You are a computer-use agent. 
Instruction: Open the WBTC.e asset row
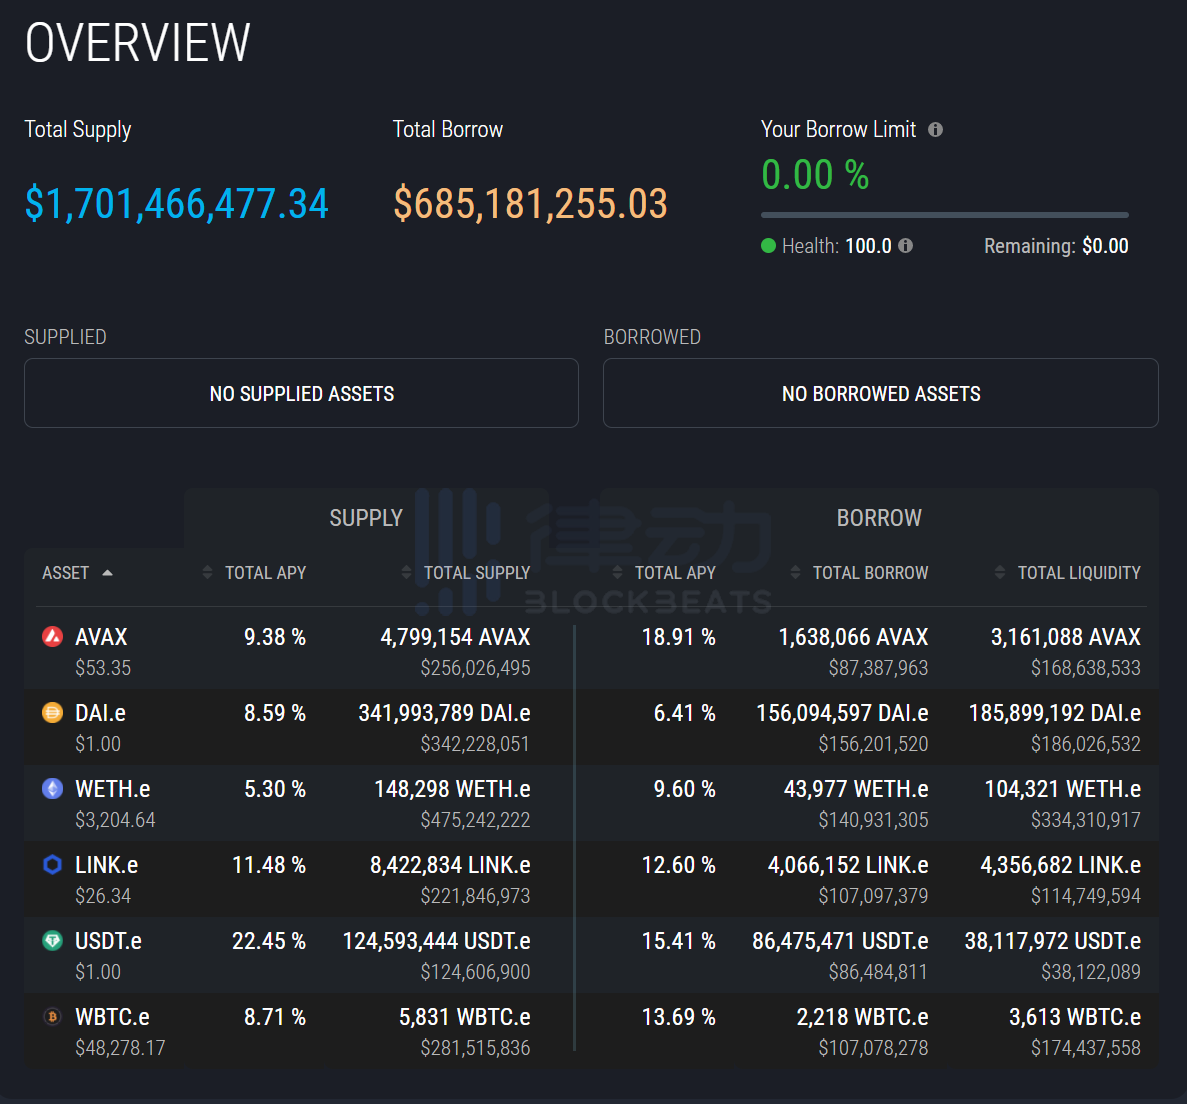[591, 1031]
